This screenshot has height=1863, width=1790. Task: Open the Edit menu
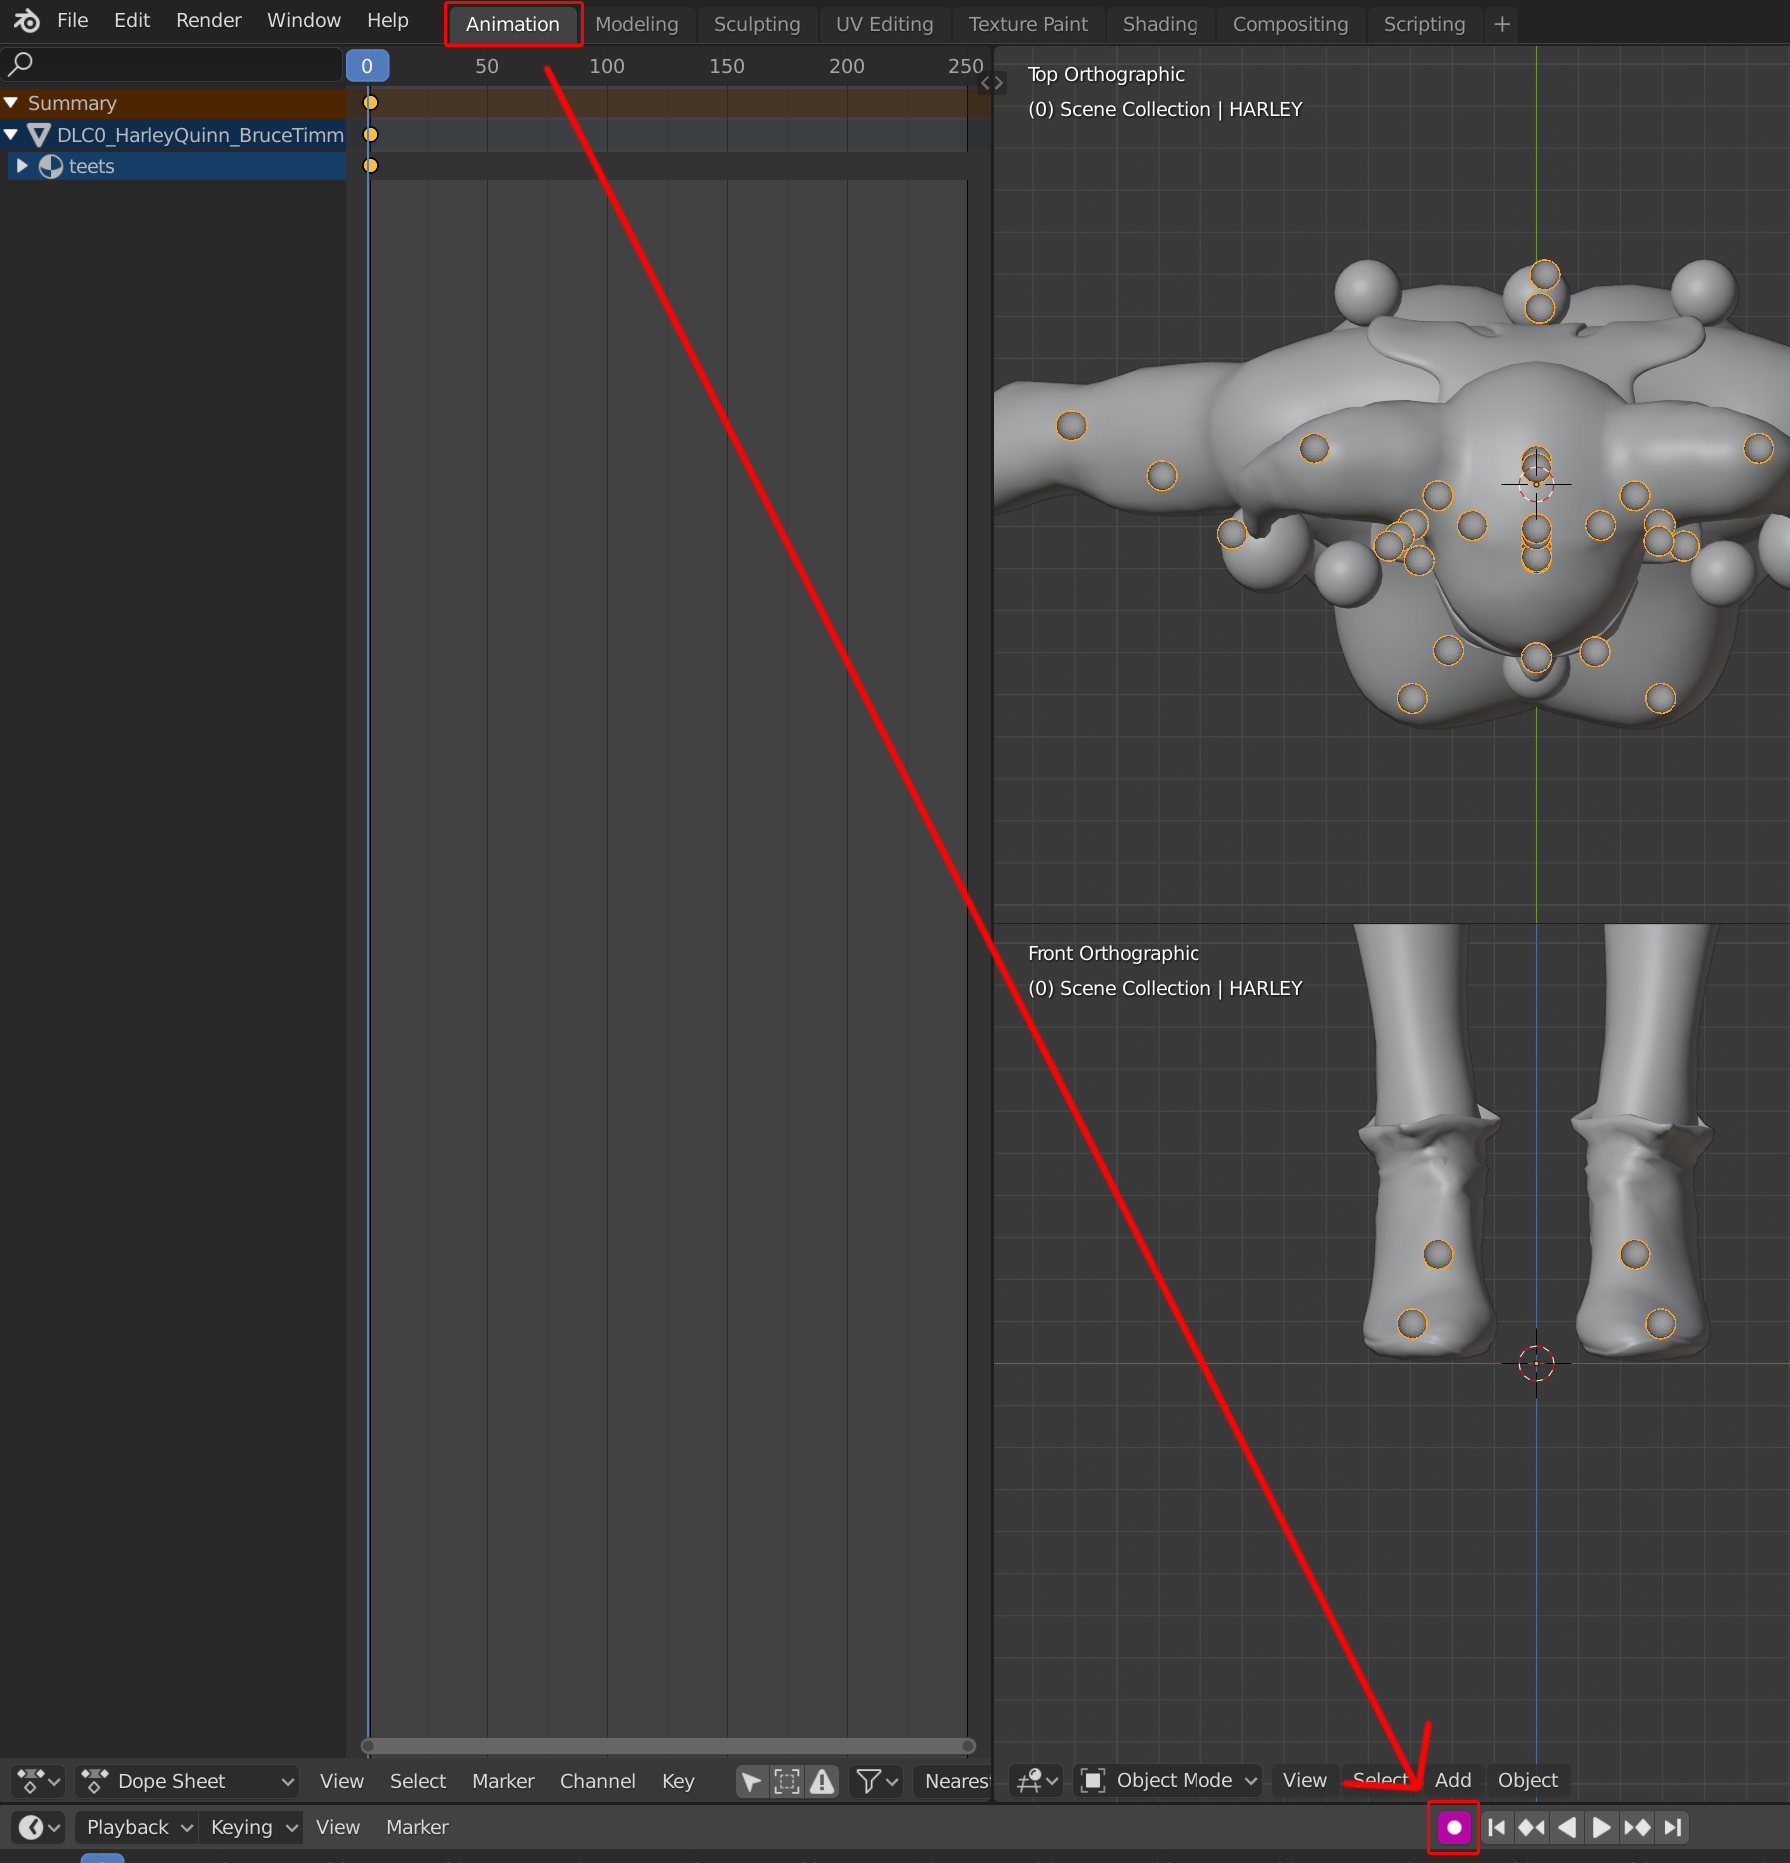(132, 21)
